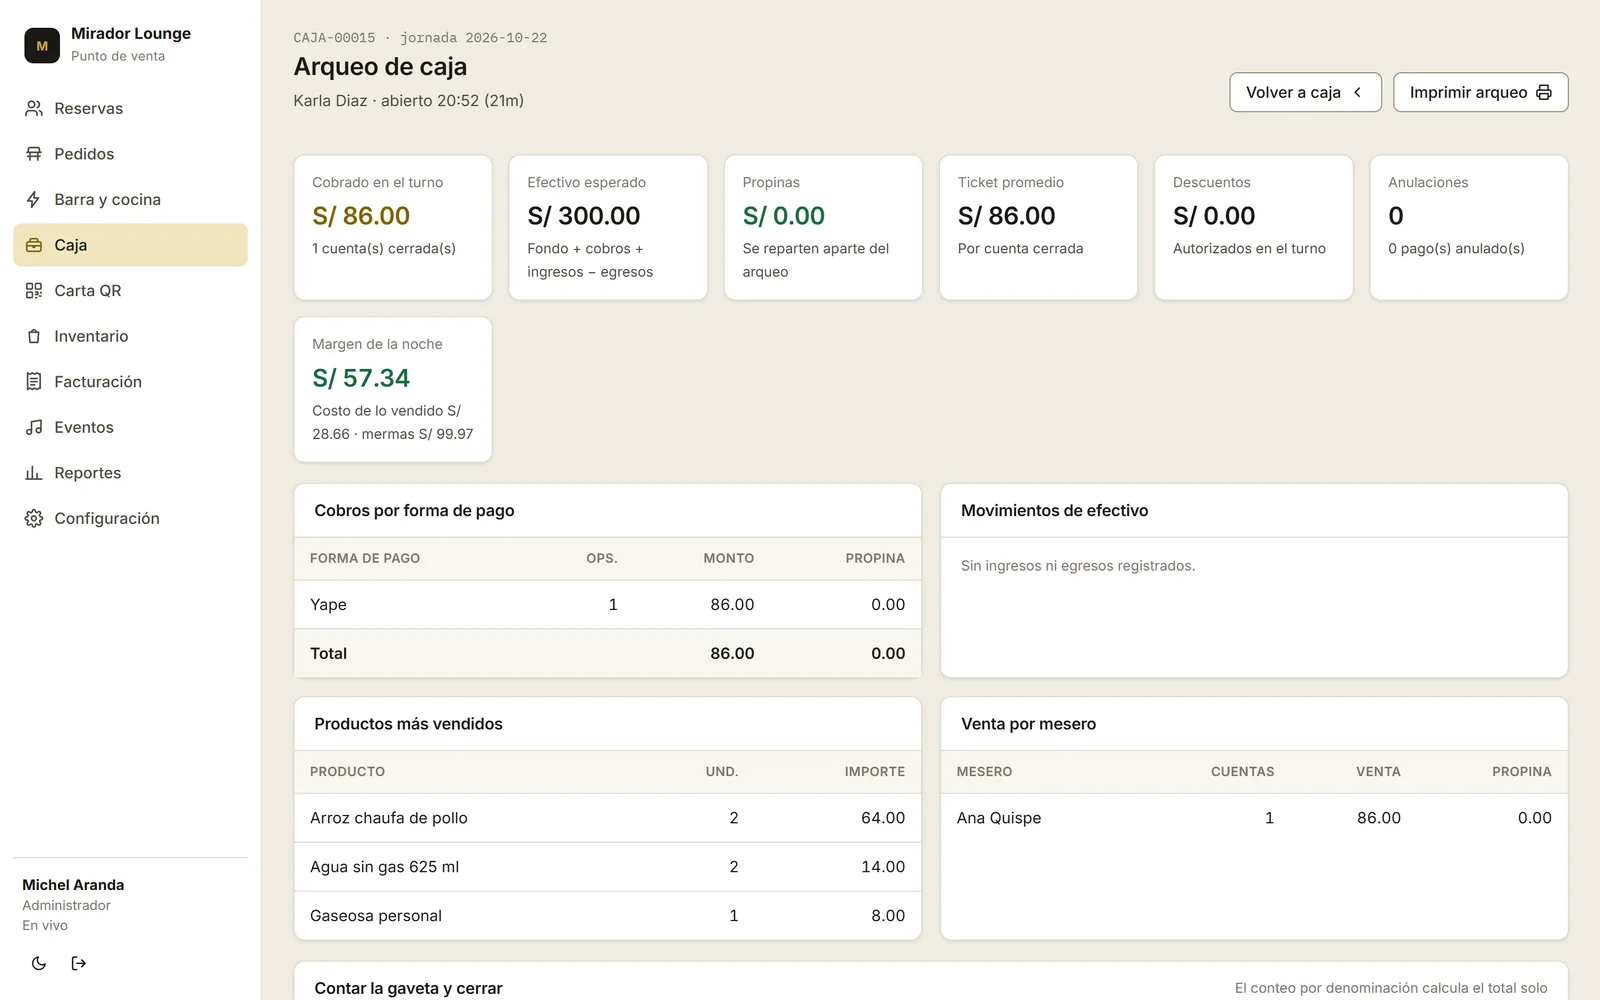The width and height of the screenshot is (1600, 1000).
Task: Click the Arroz chaufa de pollo row
Action: pos(607,818)
